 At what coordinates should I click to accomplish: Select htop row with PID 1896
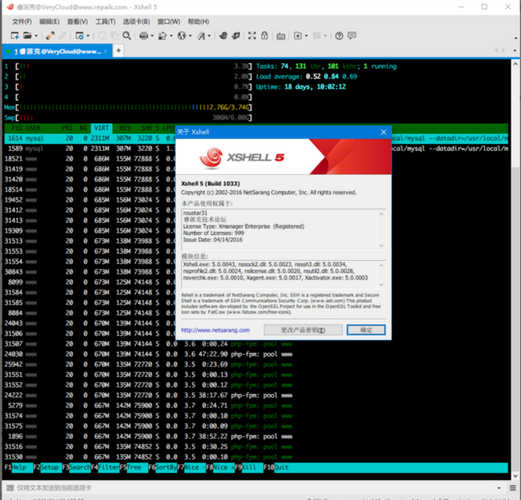149,436
